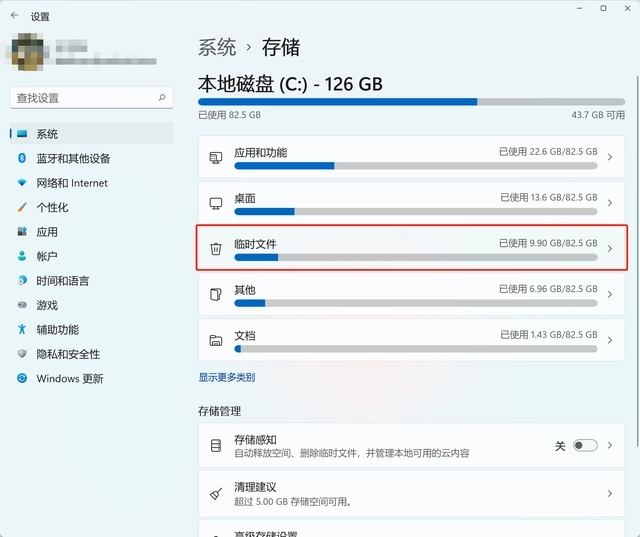Click the person icon beside 帐户
Image resolution: width=640 pixels, height=537 pixels.
point(22,256)
